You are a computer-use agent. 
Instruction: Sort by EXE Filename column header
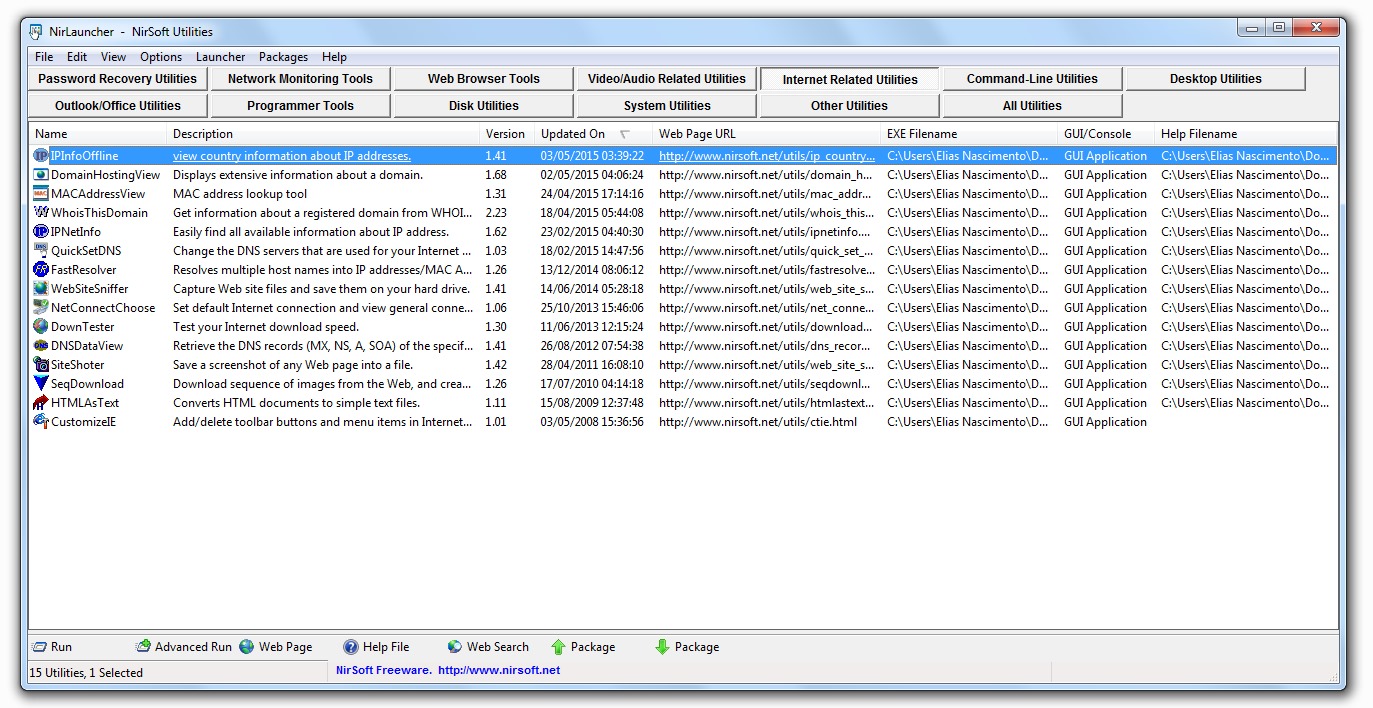pyautogui.click(x=969, y=134)
